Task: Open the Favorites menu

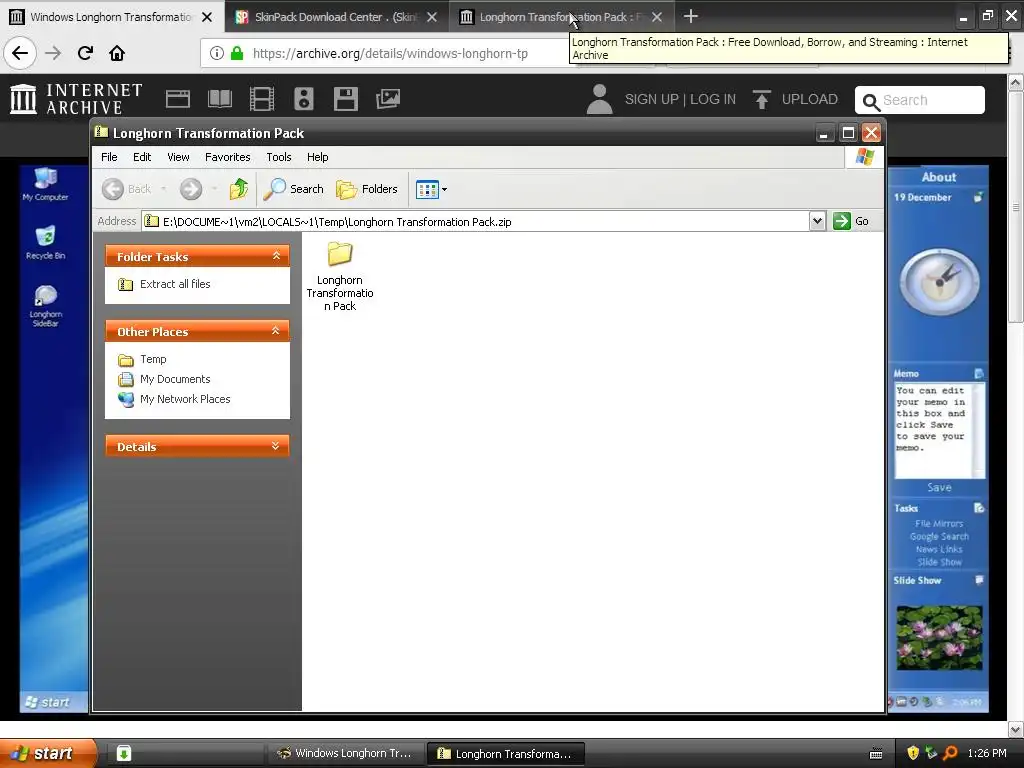Action: pyautogui.click(x=227, y=157)
